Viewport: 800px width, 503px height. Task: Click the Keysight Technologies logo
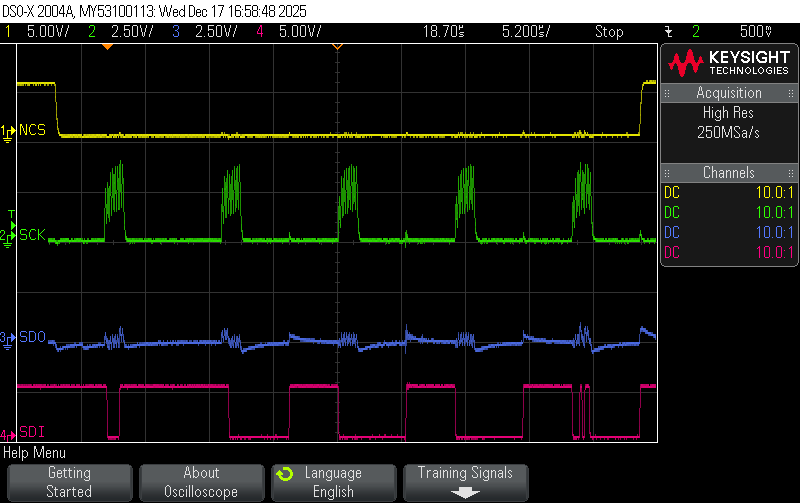tap(729, 63)
